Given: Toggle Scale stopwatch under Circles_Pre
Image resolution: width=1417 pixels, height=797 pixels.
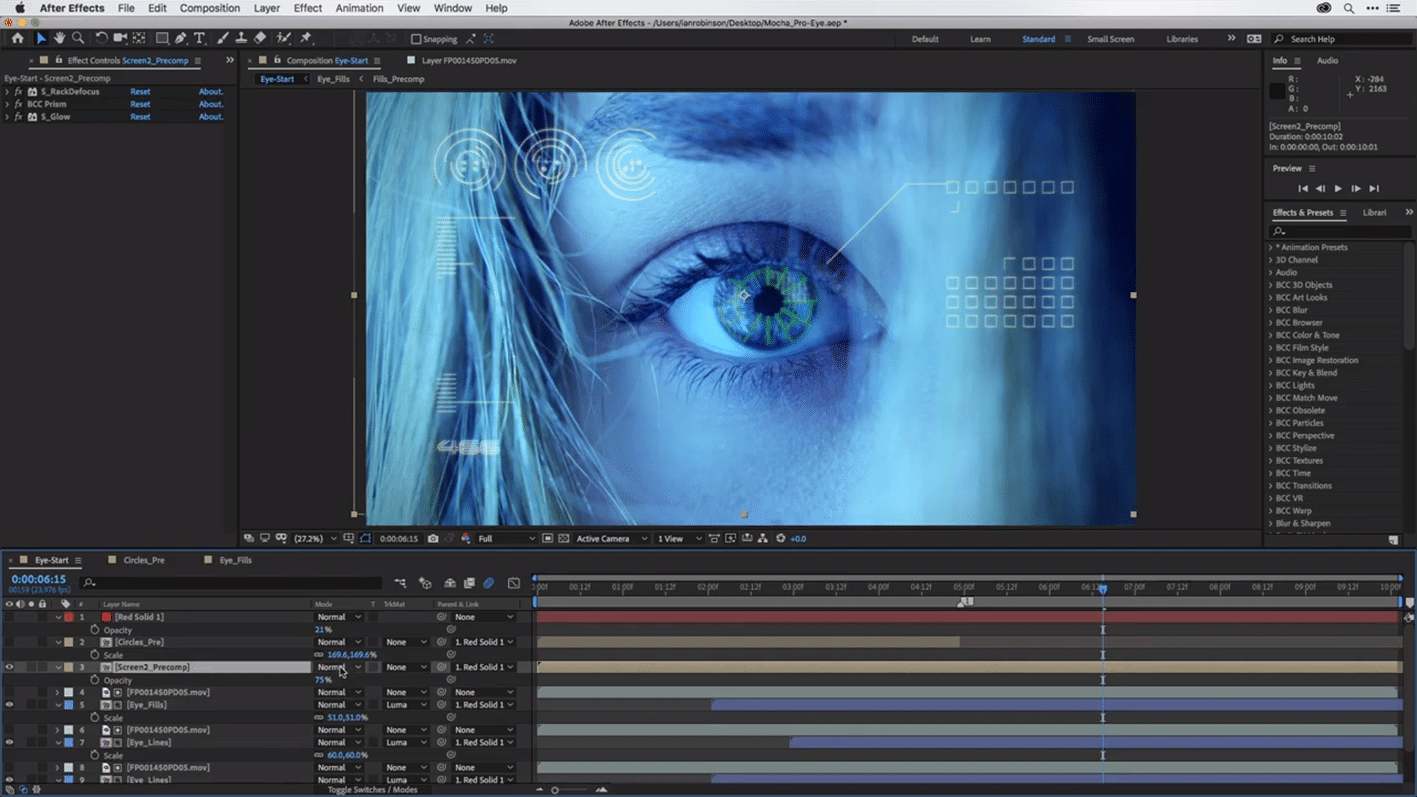Looking at the screenshot, I should click(95, 655).
